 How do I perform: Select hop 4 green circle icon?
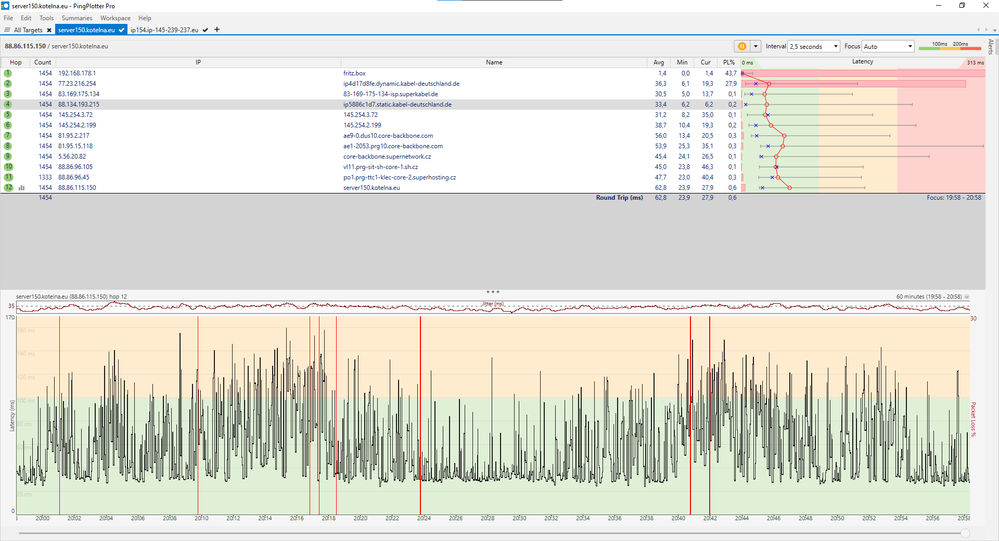8,105
